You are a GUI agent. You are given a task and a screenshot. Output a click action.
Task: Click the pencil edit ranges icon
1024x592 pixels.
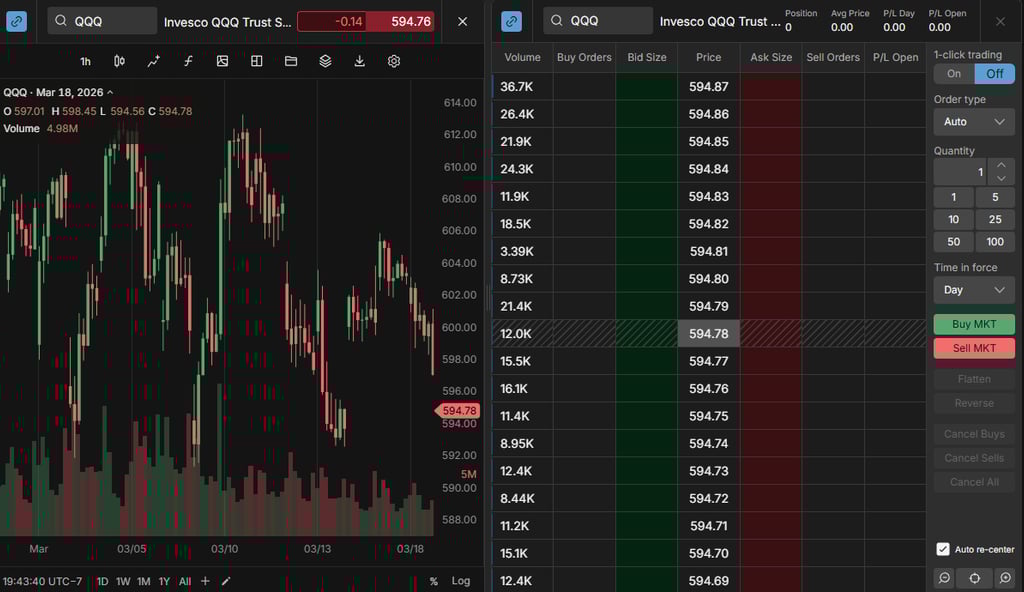(226, 581)
